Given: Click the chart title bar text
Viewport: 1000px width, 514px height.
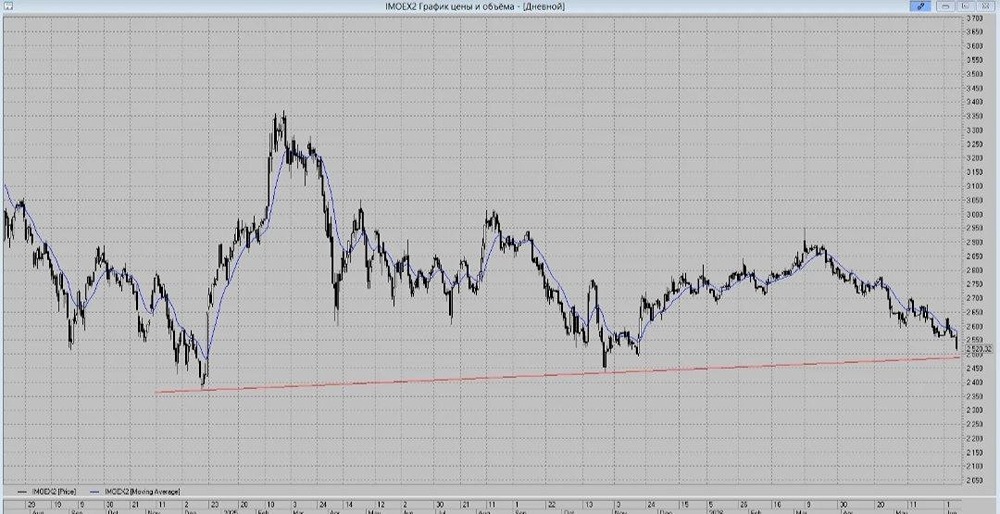Looking at the screenshot, I should pos(474,6).
